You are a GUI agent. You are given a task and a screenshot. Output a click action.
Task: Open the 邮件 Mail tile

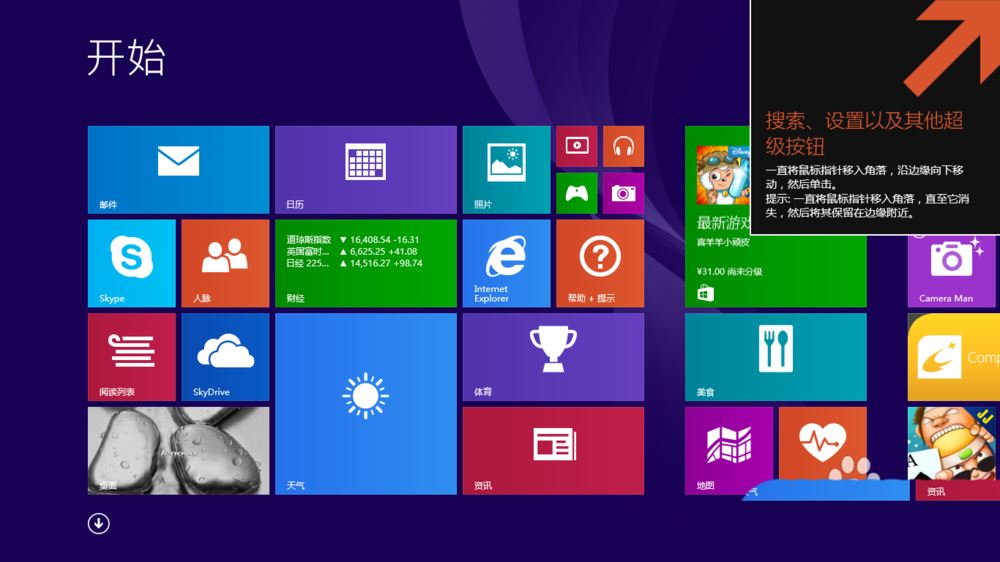179,170
